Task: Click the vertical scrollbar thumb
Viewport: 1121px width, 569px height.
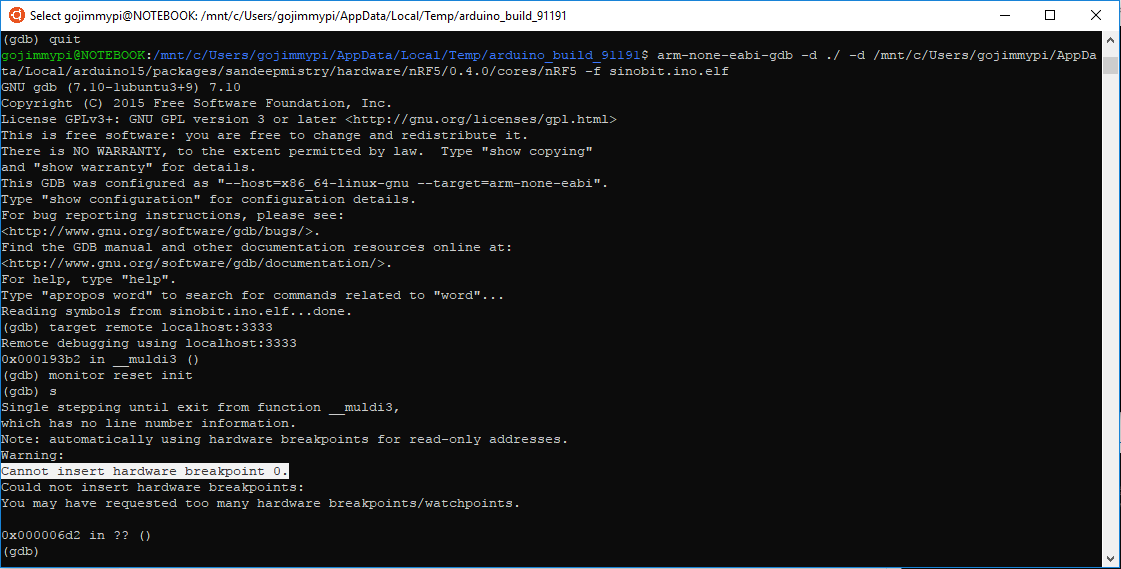Action: pyautogui.click(x=1110, y=65)
